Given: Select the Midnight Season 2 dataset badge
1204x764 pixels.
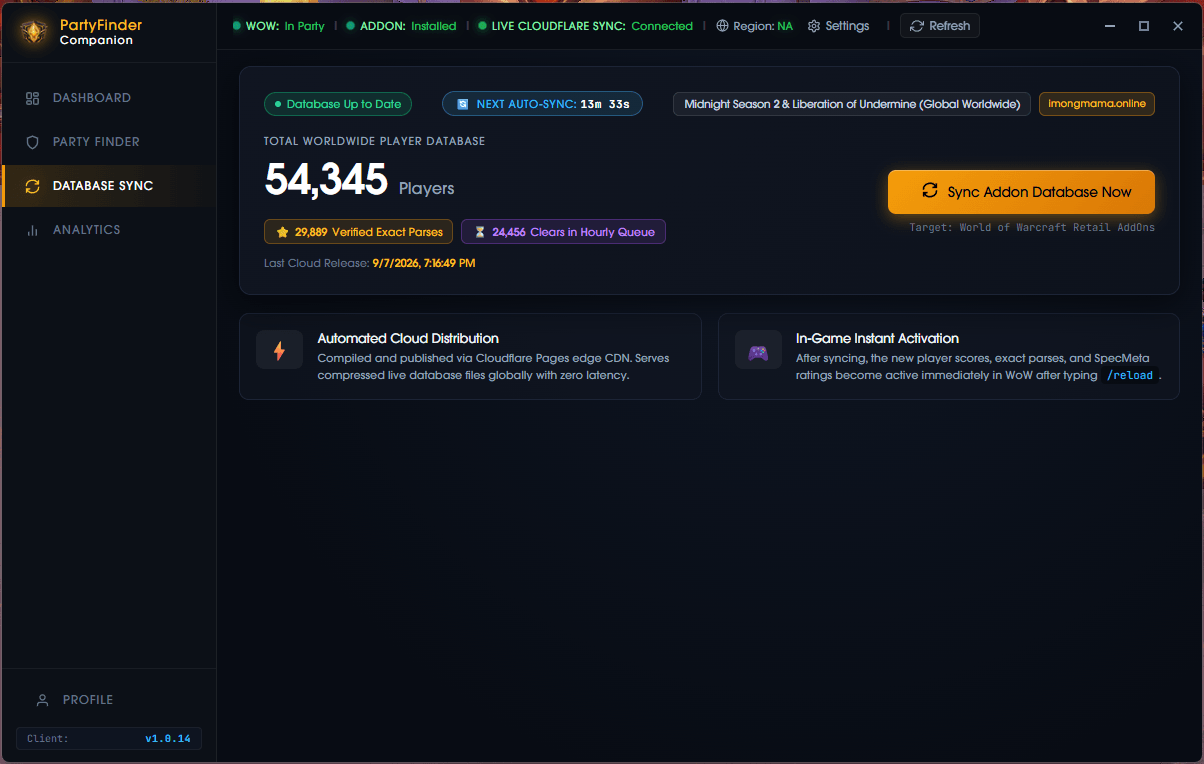Looking at the screenshot, I should [852, 104].
